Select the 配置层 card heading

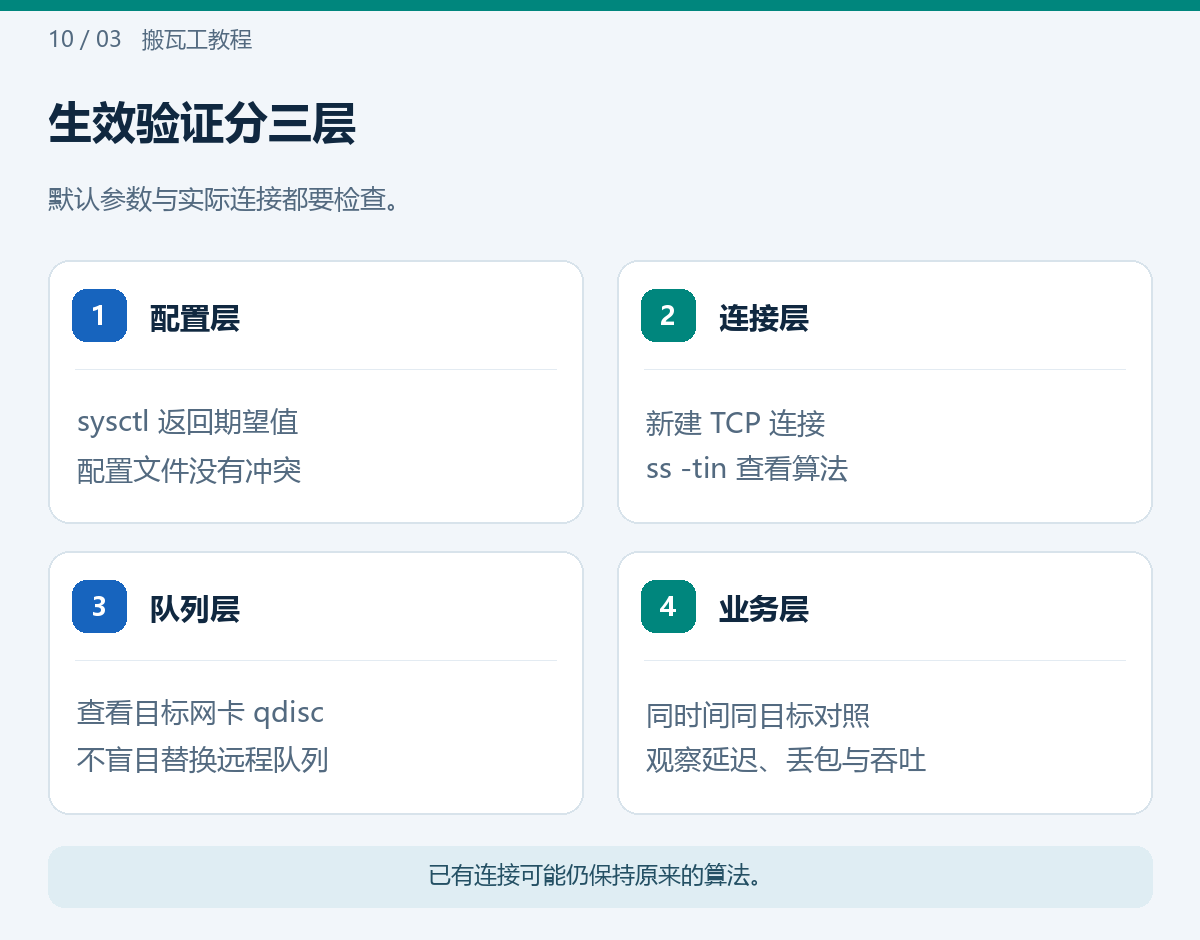pyautogui.click(x=195, y=318)
